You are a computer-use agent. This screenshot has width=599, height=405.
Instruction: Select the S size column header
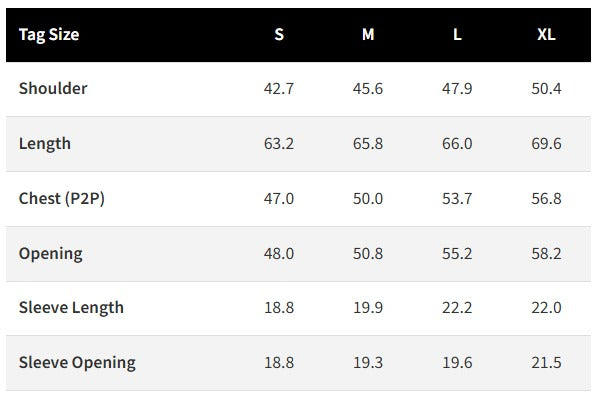click(279, 35)
